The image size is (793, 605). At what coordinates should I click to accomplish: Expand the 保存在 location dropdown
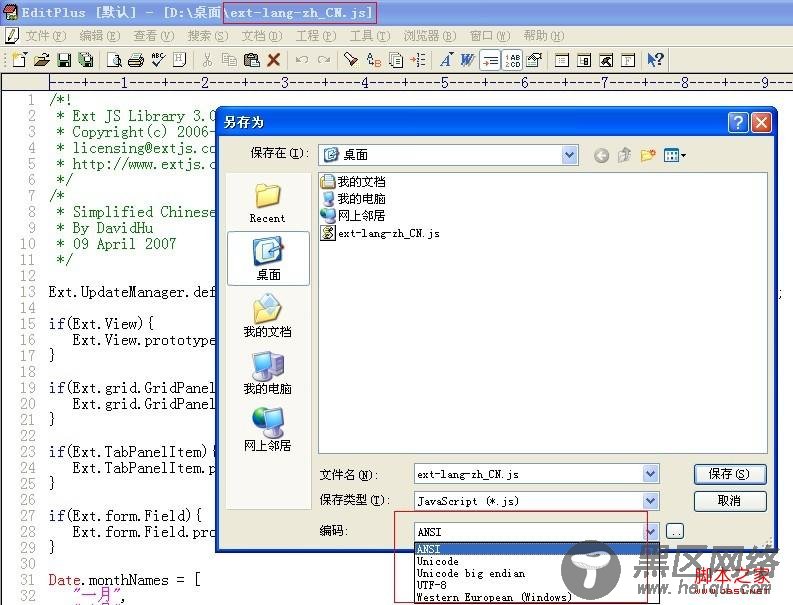(569, 155)
